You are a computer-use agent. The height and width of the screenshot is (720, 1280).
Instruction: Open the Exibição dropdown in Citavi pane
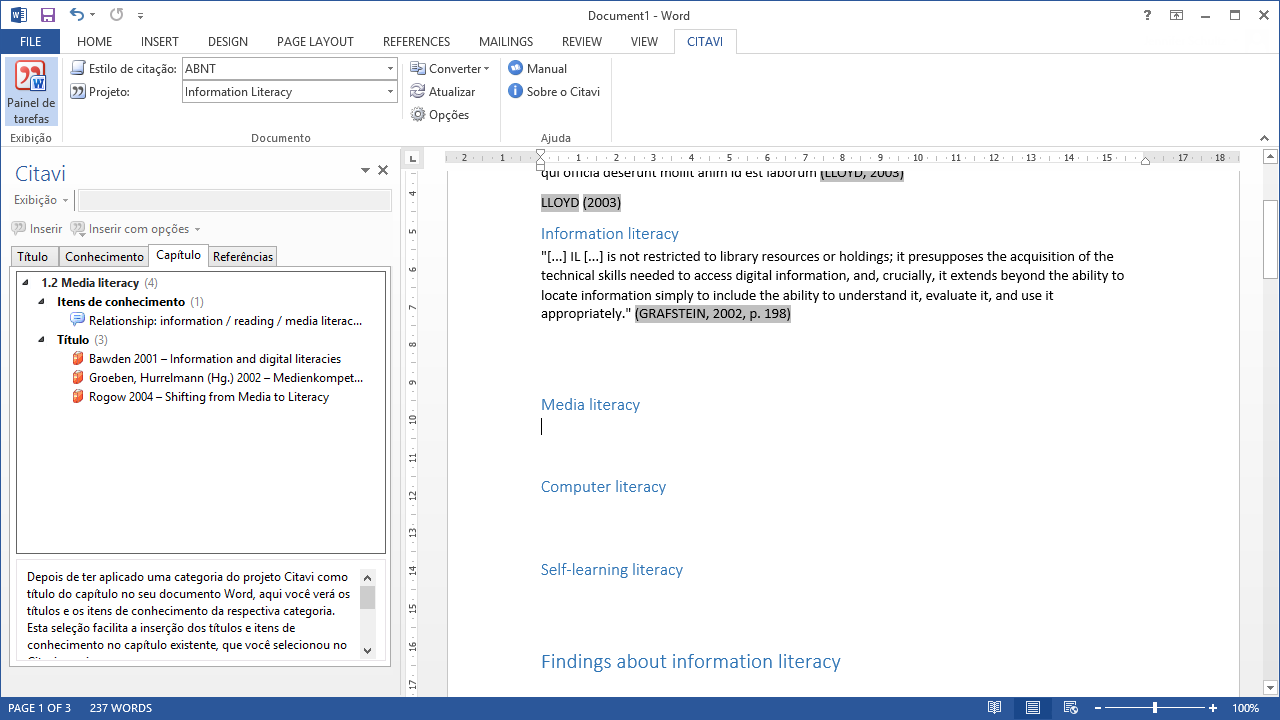(x=42, y=200)
